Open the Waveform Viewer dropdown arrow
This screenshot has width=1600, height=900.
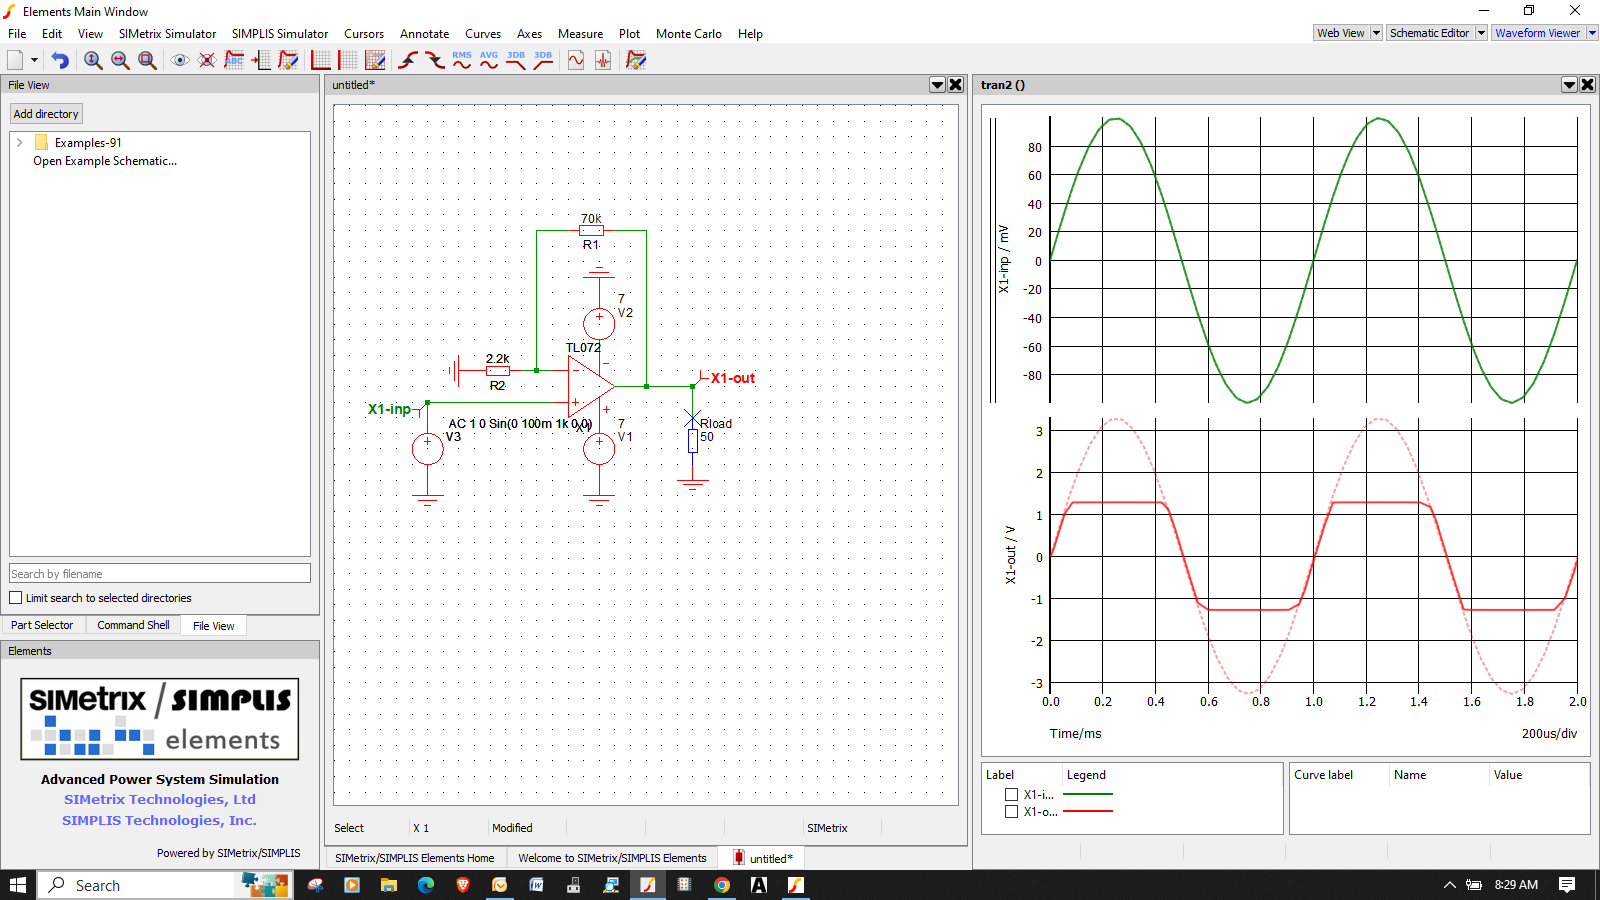[1592, 33]
